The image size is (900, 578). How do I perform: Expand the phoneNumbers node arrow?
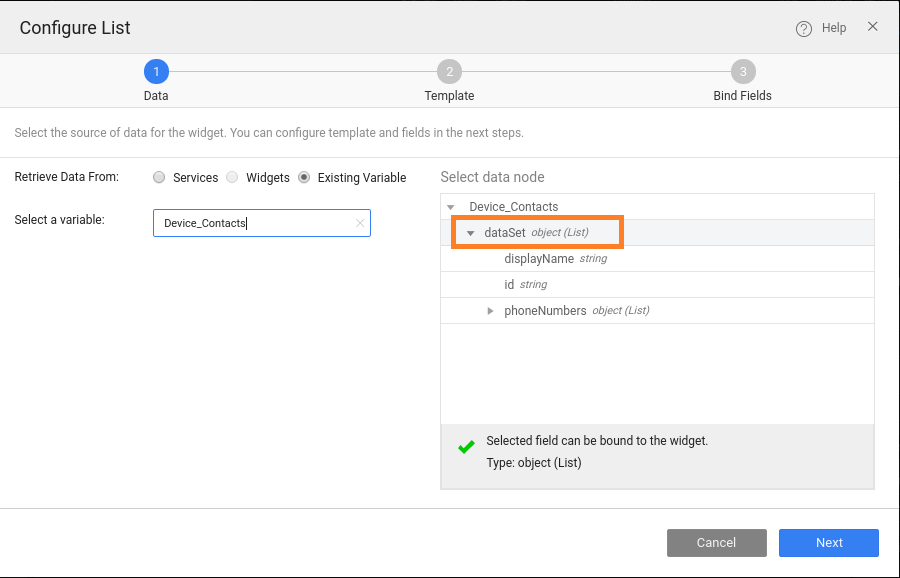pos(490,311)
